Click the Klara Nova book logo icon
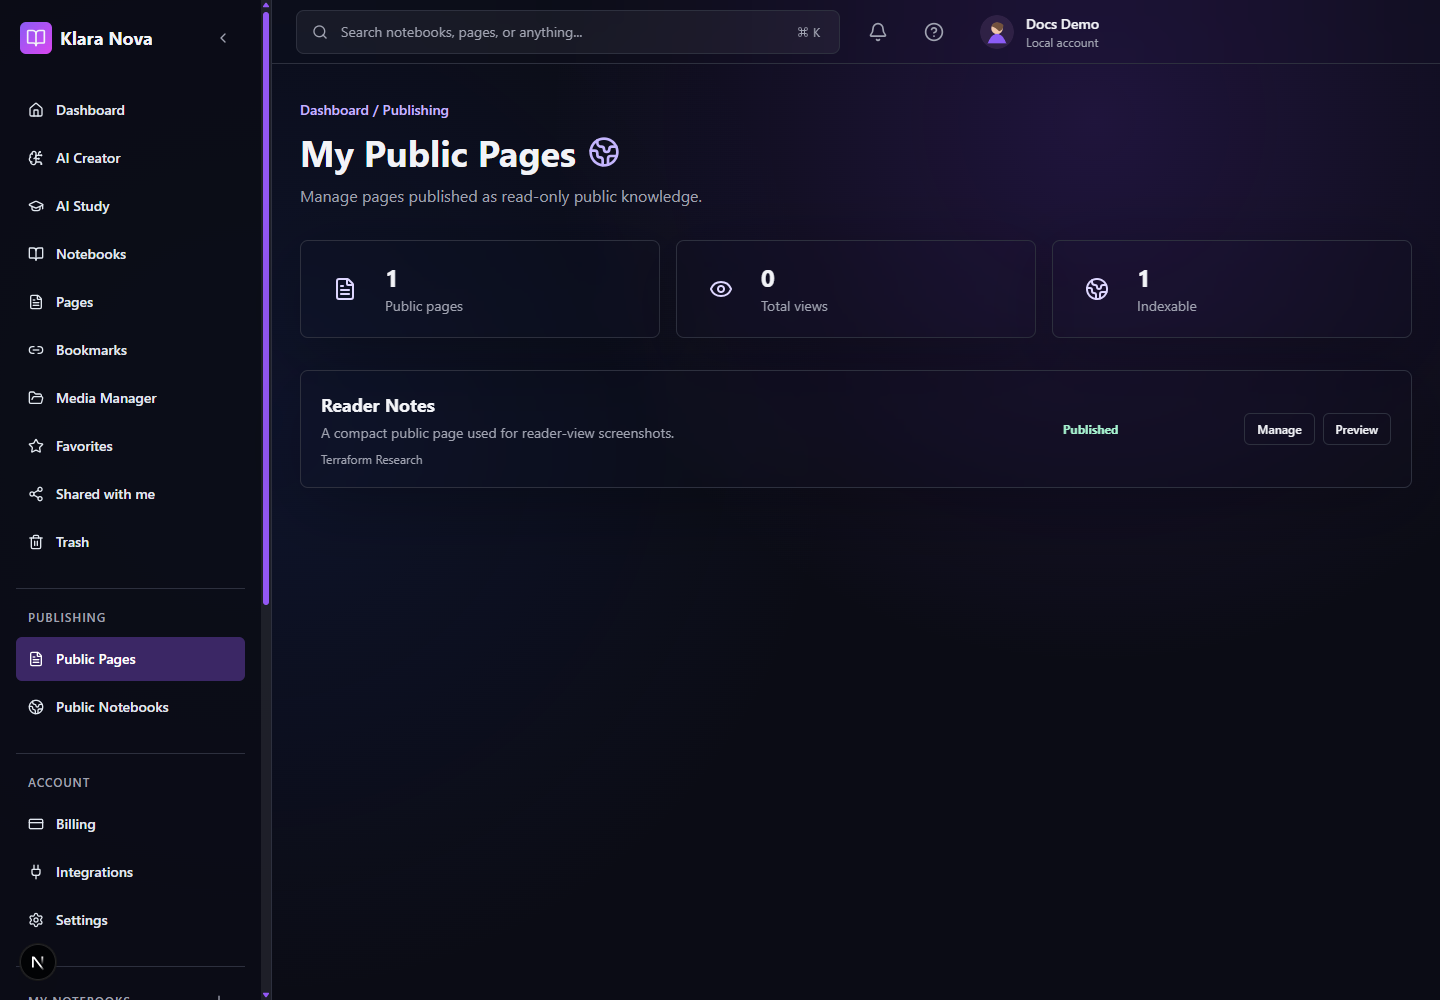Screen dimensions: 1440x1000 pyautogui.click(x=36, y=38)
